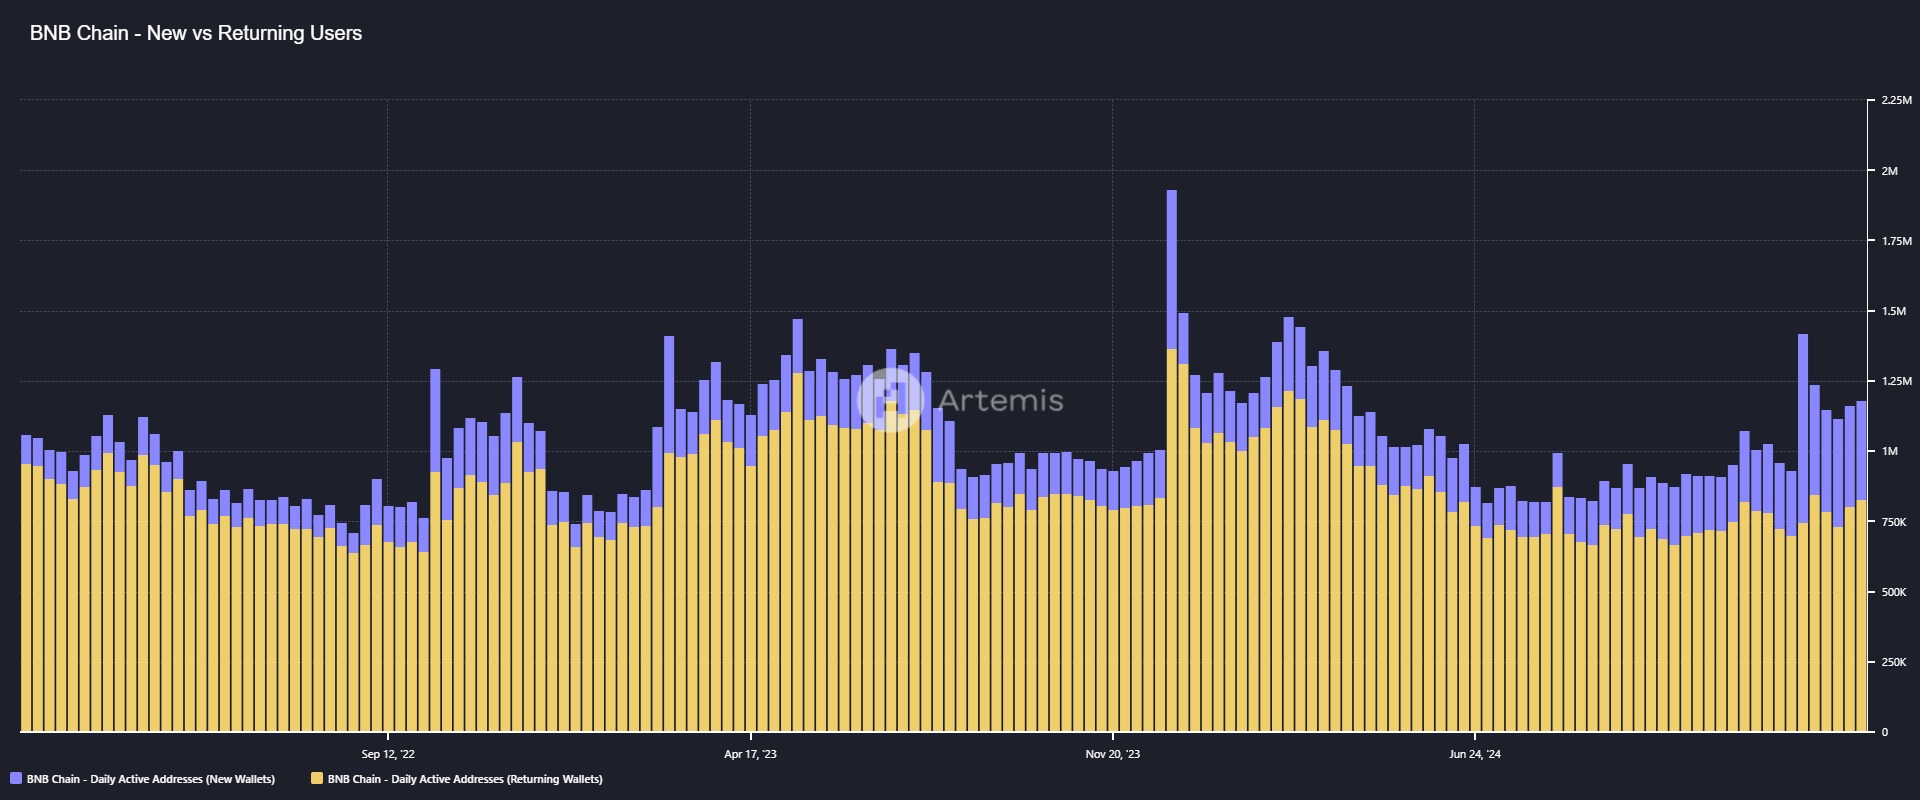Click the tallest bar's purple spike segment
Screen dimensions: 1920x800
[x=1171, y=268]
